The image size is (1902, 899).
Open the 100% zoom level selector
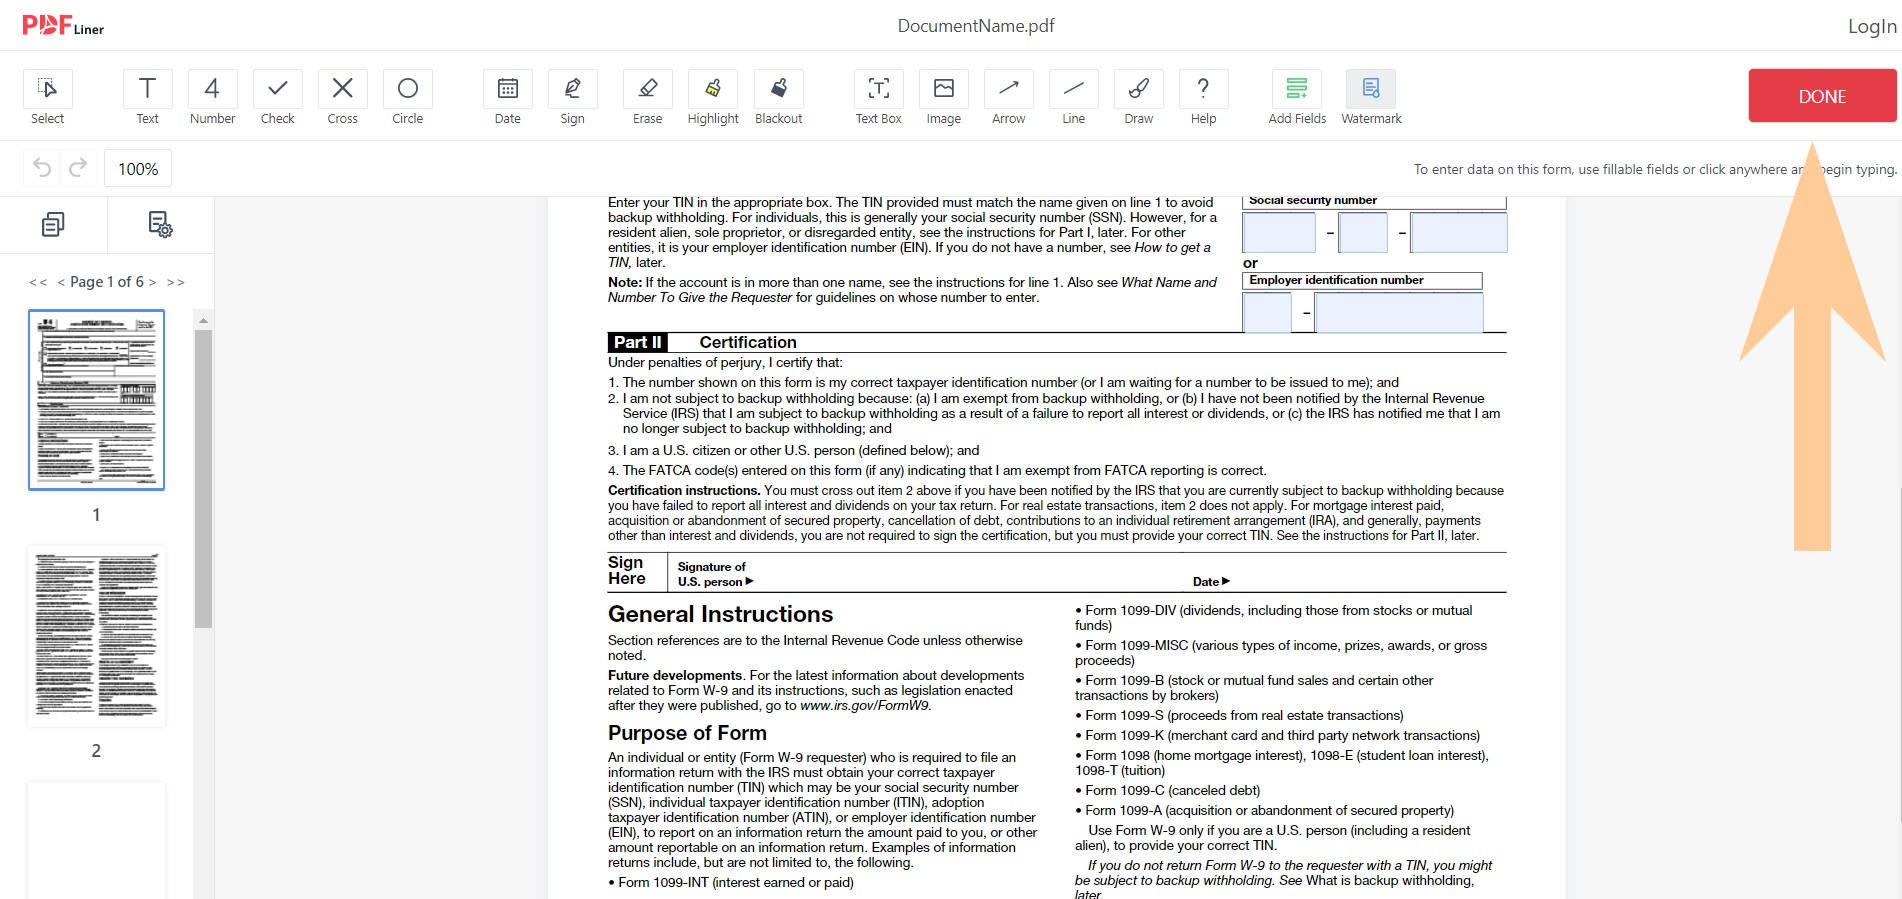[138, 168]
